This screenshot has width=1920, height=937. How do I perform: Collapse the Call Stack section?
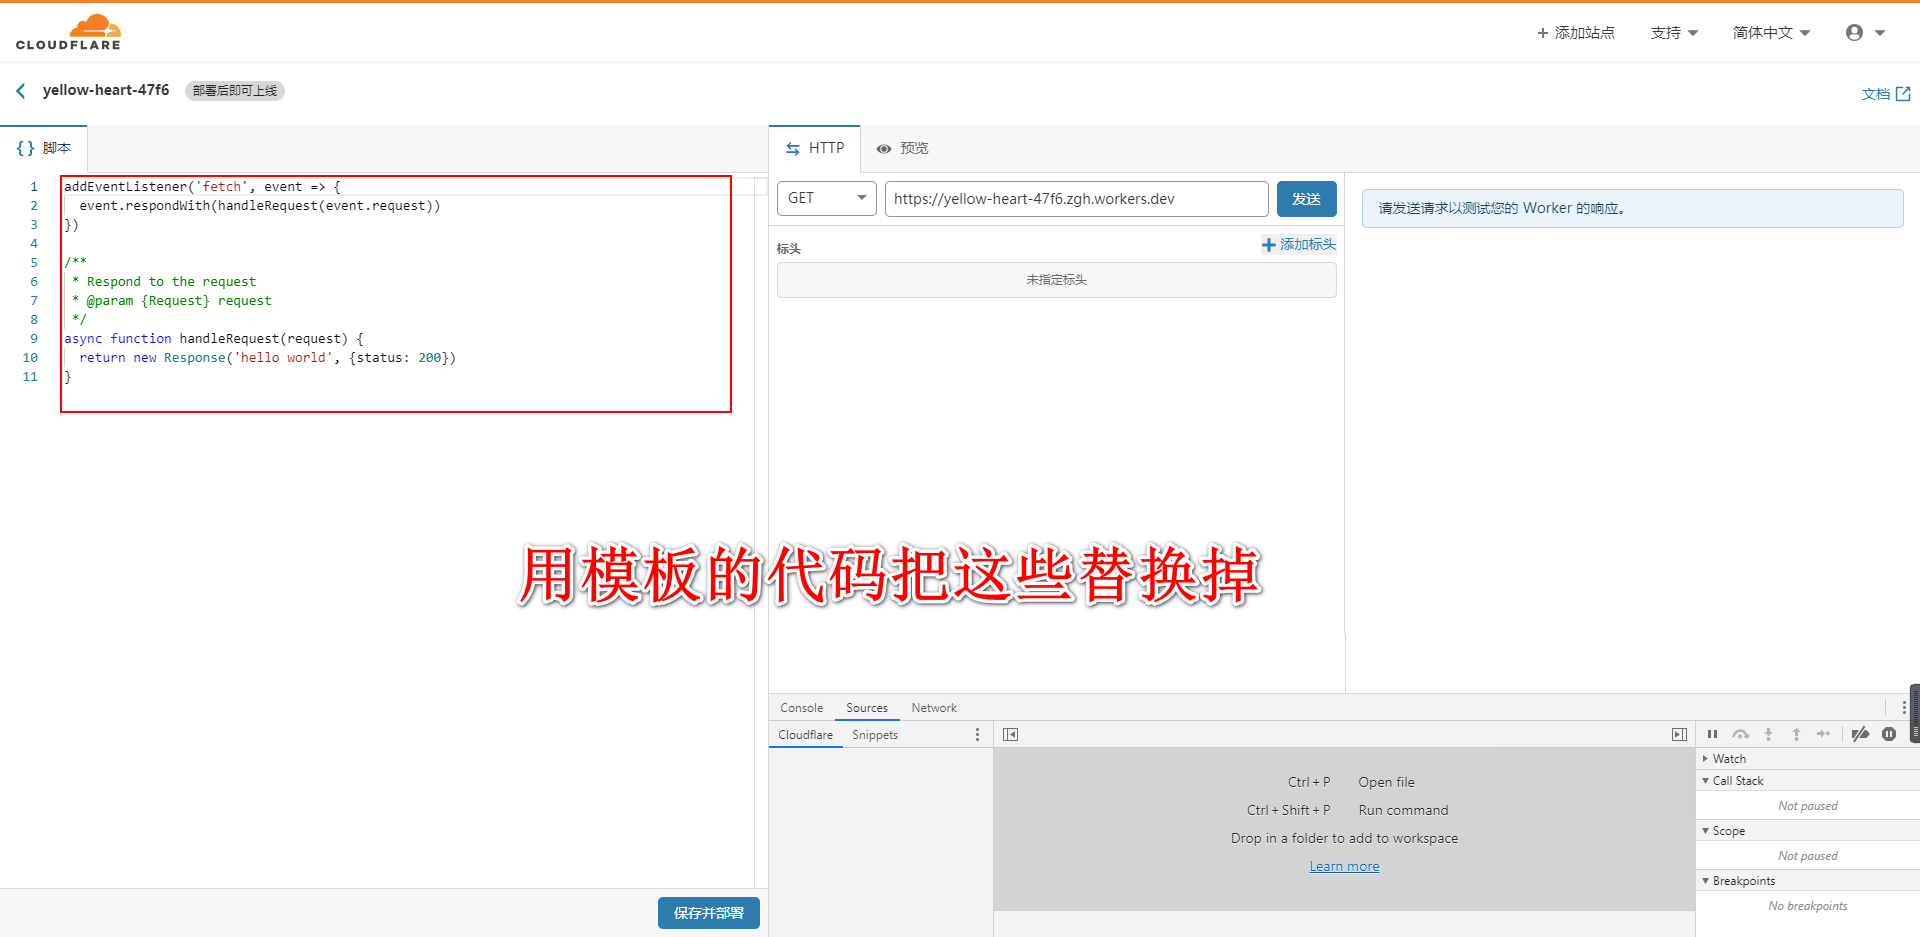tap(1705, 781)
